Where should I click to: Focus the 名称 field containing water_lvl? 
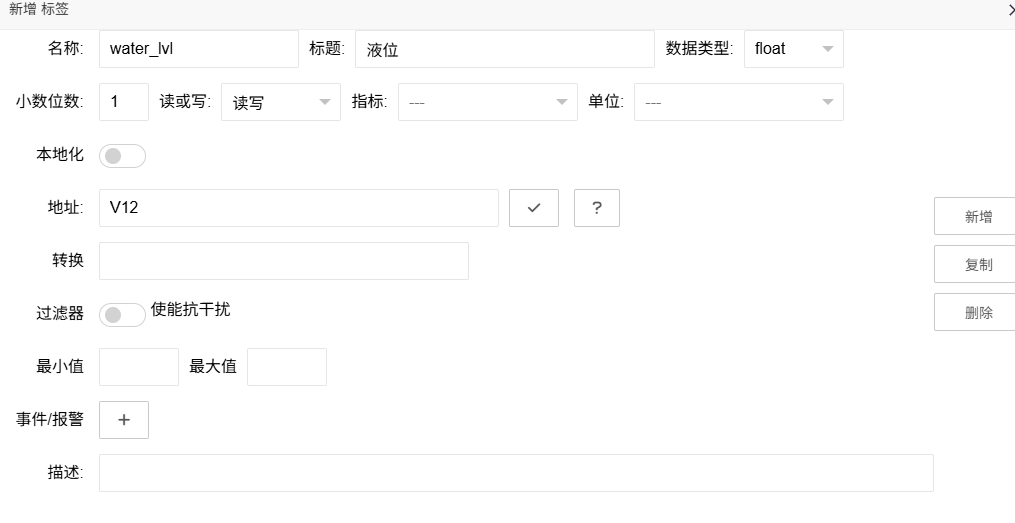199,49
